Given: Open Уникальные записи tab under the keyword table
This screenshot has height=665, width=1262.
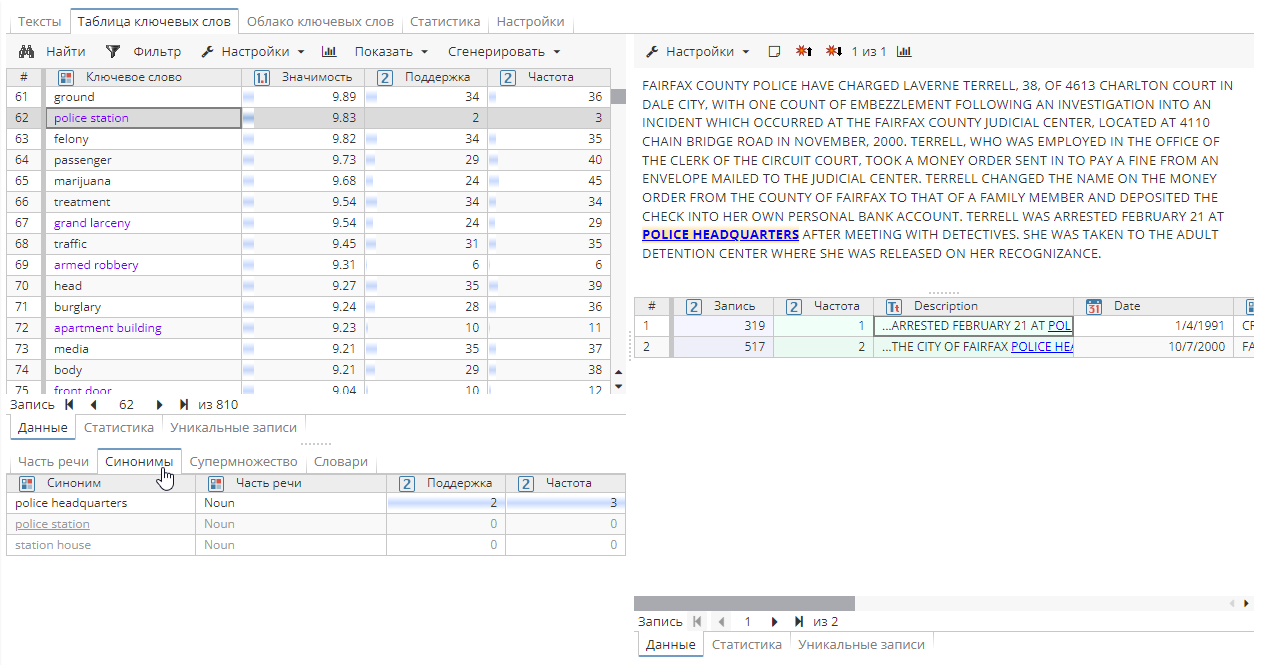Looking at the screenshot, I should (233, 427).
